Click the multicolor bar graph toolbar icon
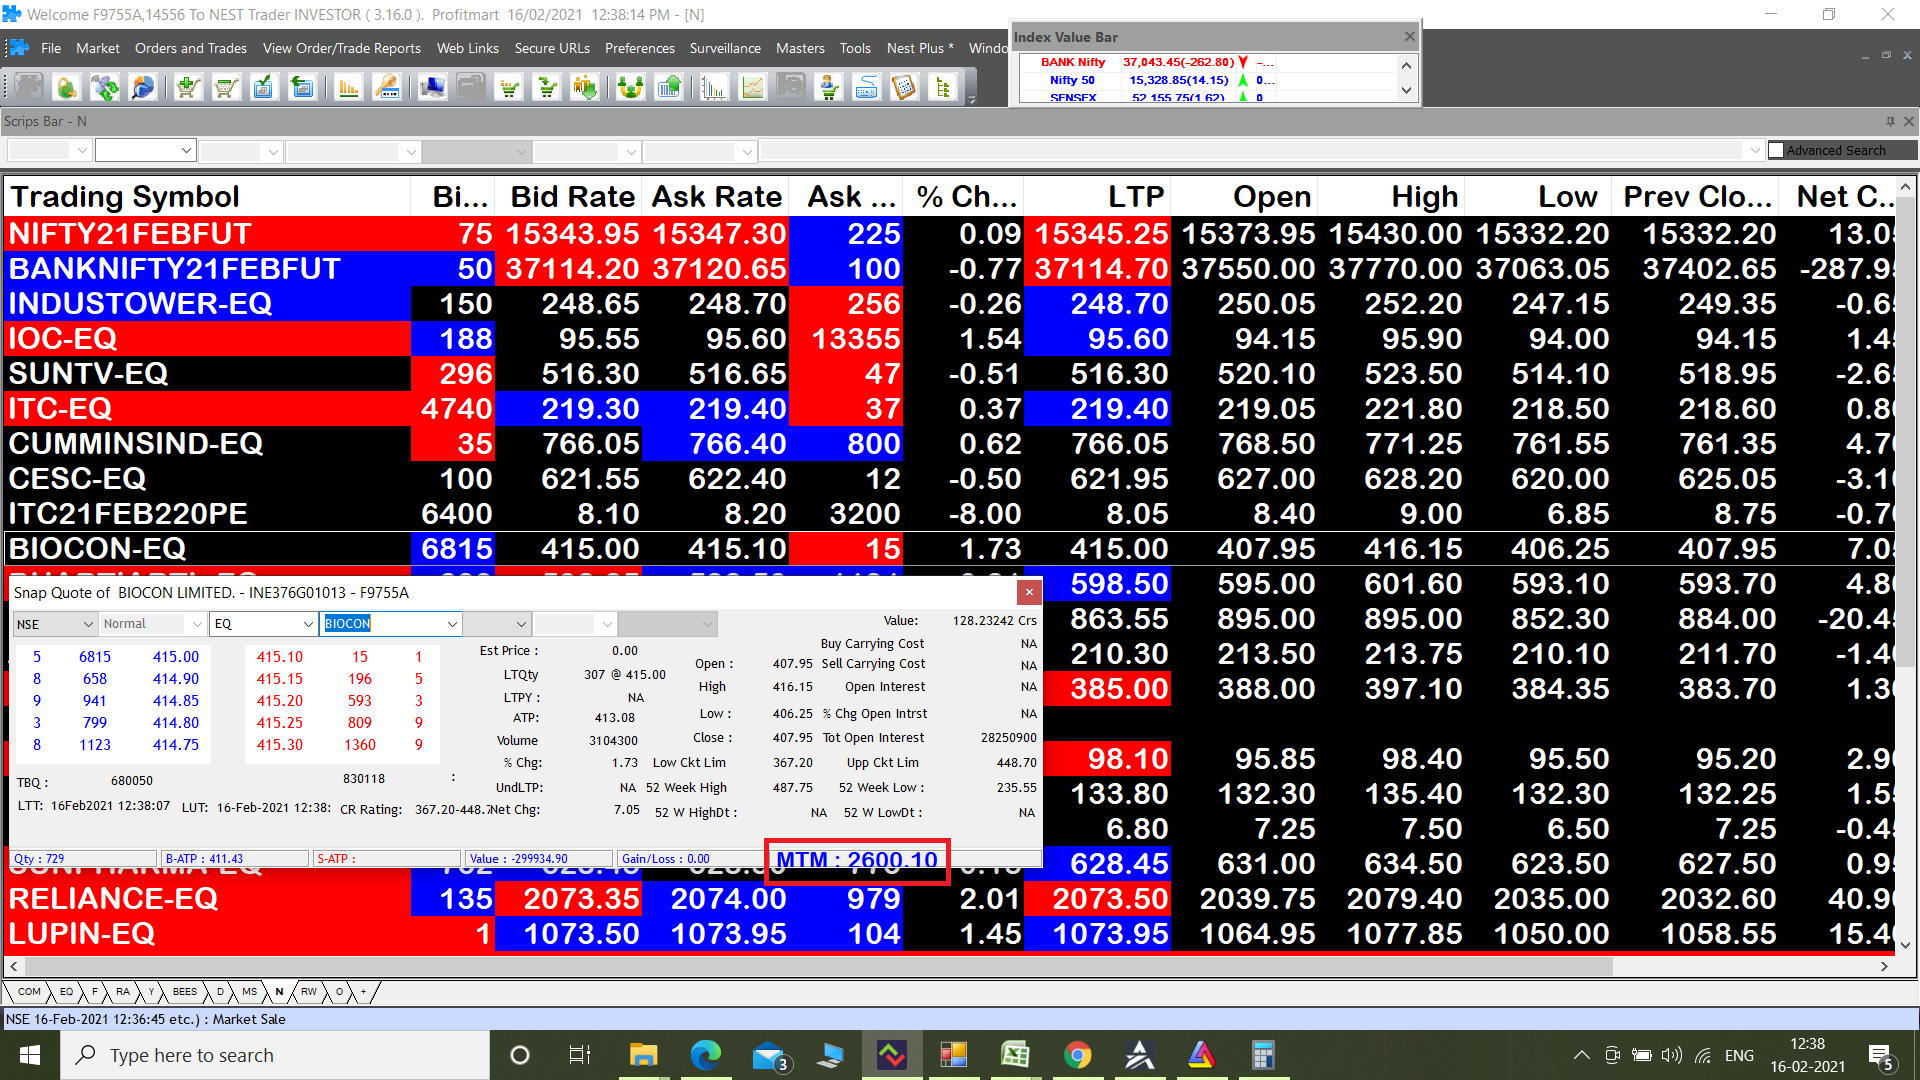This screenshot has height=1080, width=1920. click(713, 88)
